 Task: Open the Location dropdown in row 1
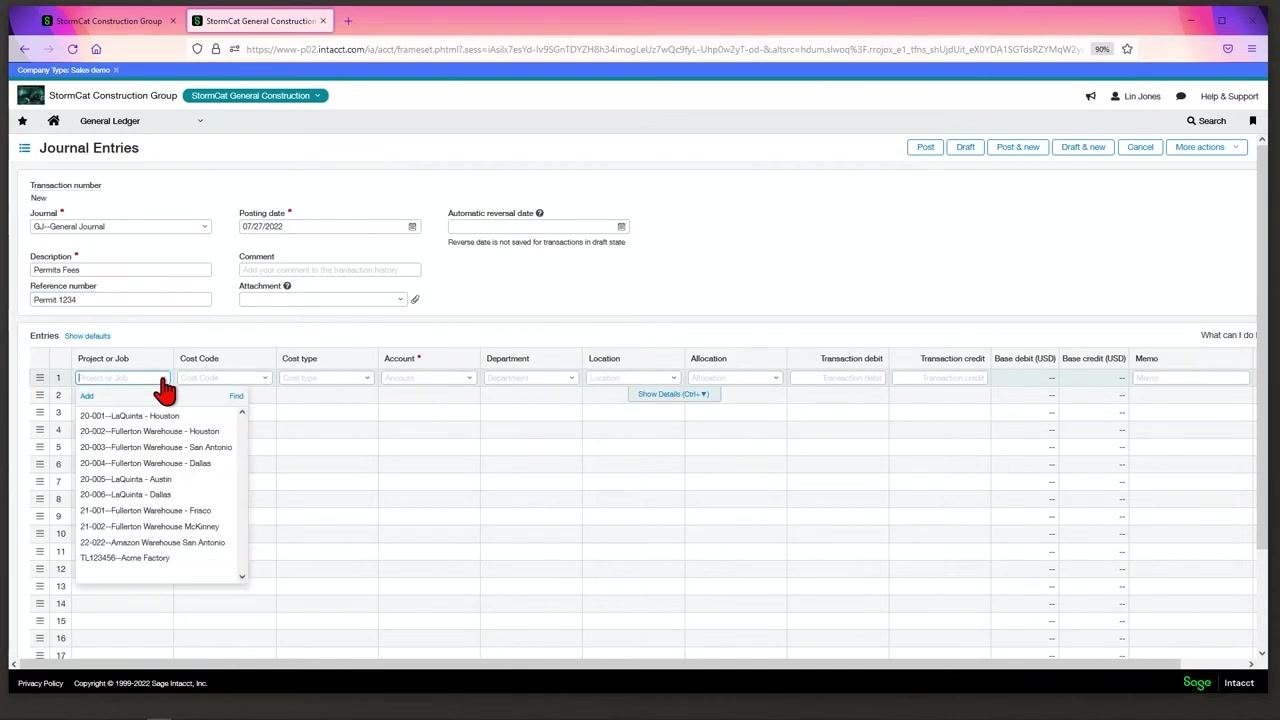(x=674, y=378)
